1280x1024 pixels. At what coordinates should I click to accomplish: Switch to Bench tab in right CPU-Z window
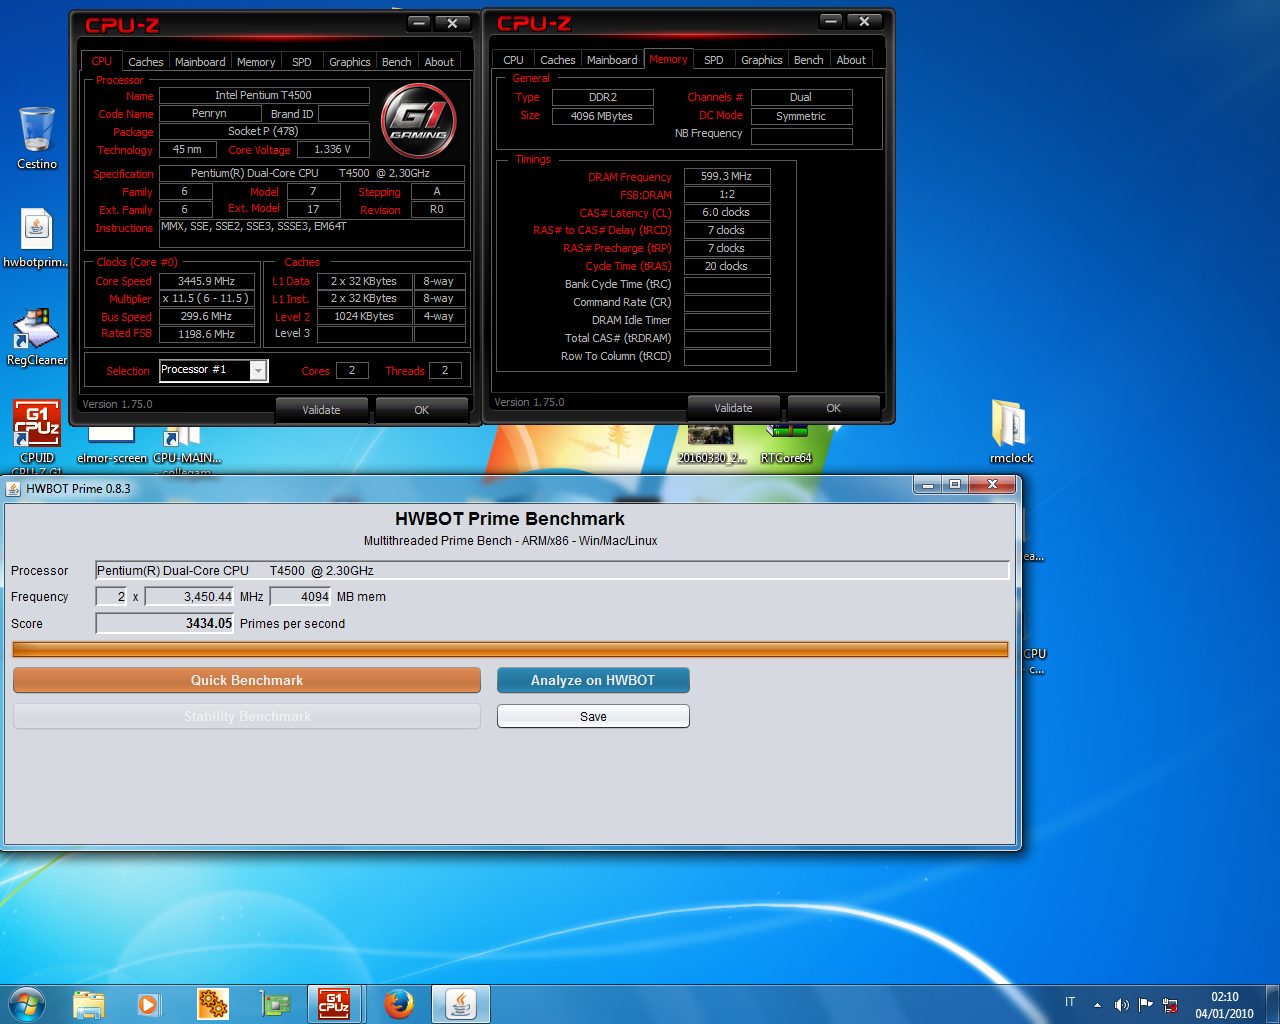[x=809, y=60]
